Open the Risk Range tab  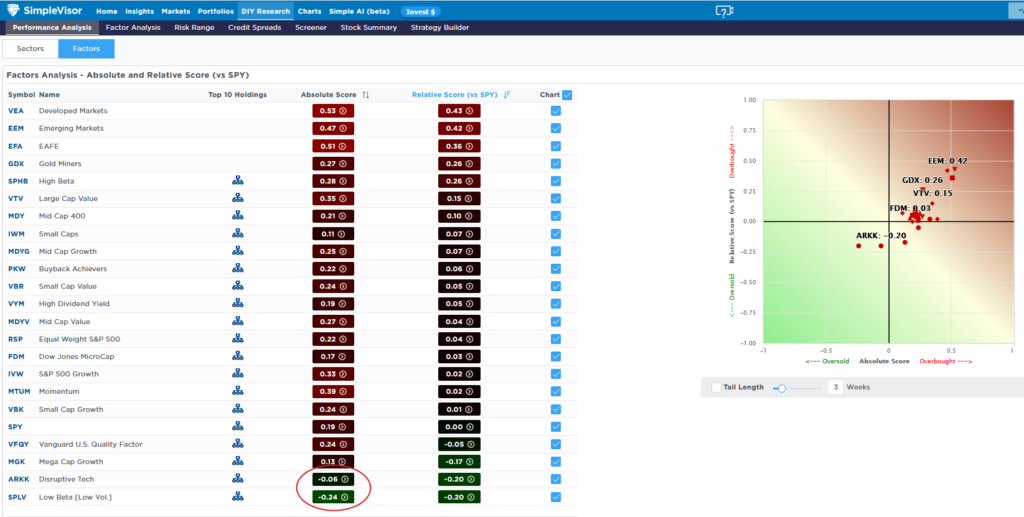pyautogui.click(x=193, y=28)
